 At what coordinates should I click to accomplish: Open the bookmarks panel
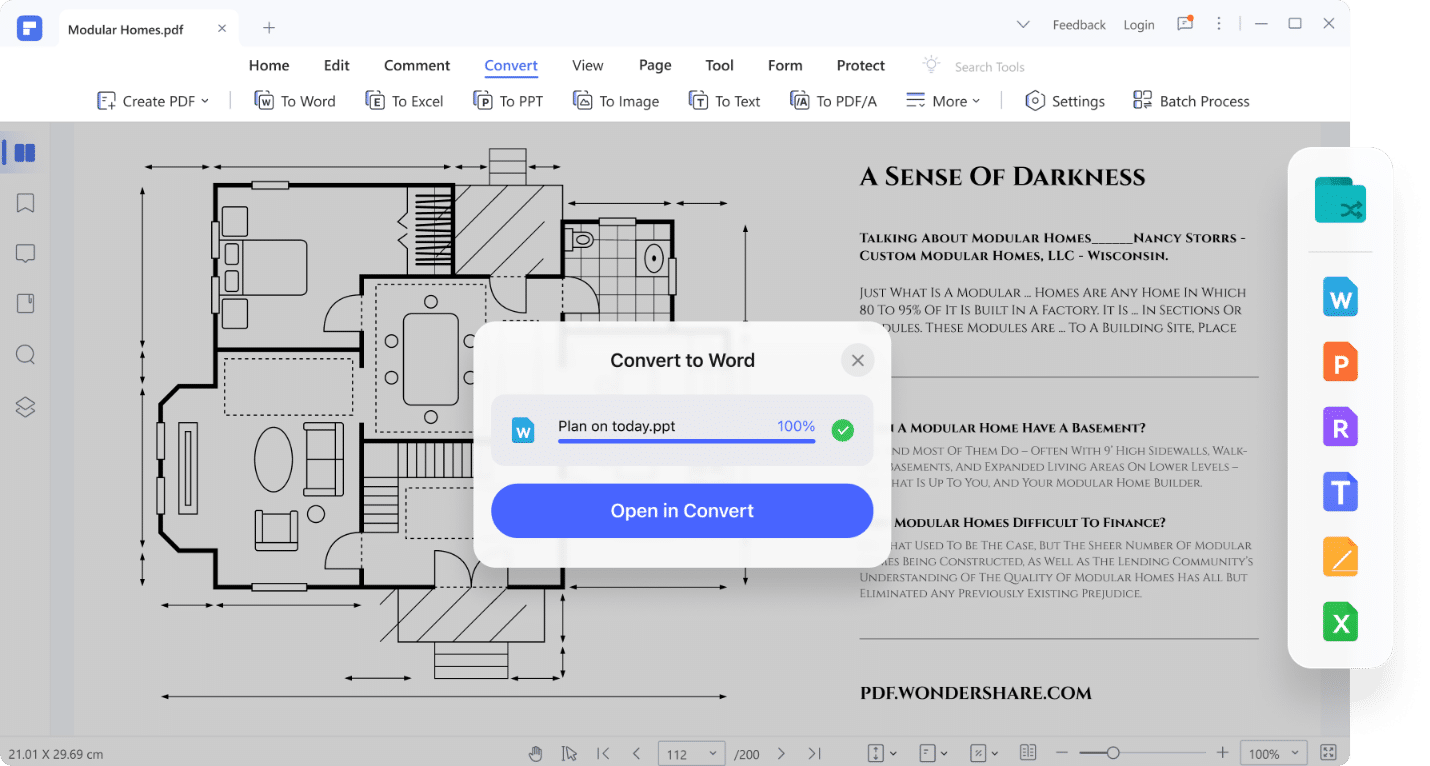[26, 204]
